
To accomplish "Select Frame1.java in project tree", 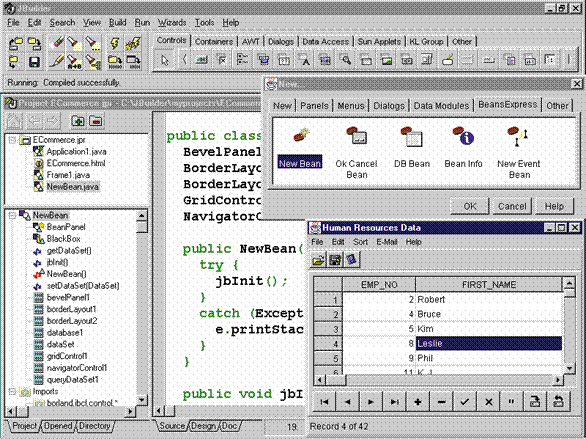I will (x=68, y=175).
